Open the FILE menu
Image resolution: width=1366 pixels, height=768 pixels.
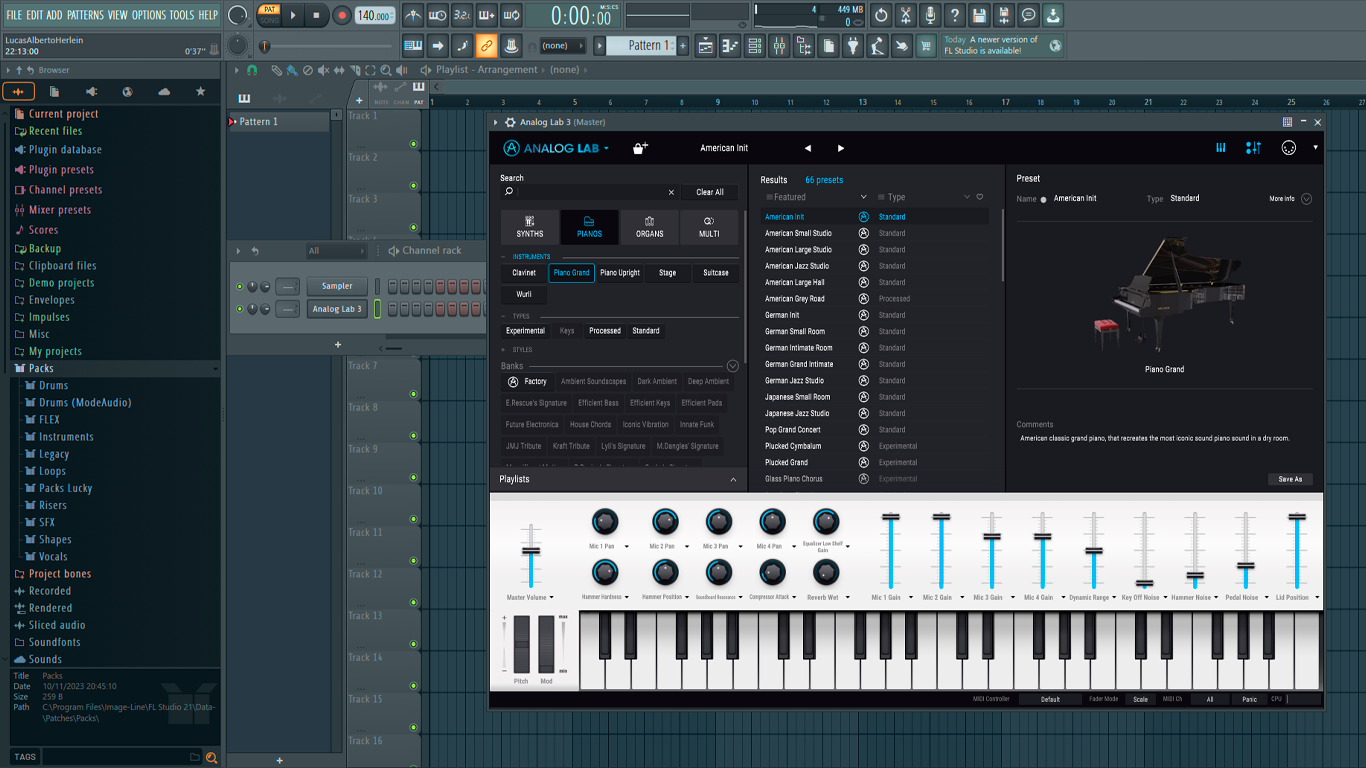[x=14, y=15]
